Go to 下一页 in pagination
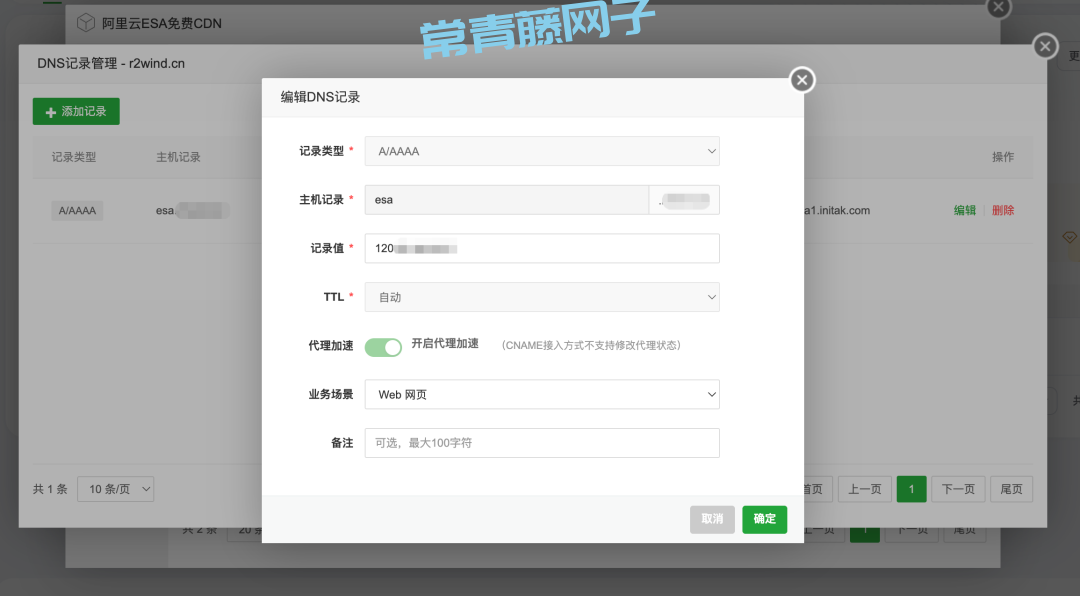Screen dimensions: 1080x596 (957, 489)
